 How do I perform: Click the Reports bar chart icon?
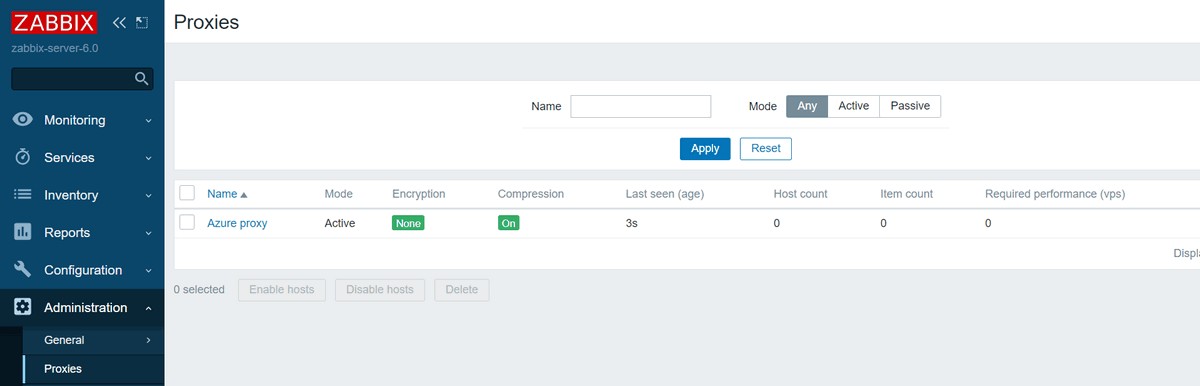coord(23,232)
